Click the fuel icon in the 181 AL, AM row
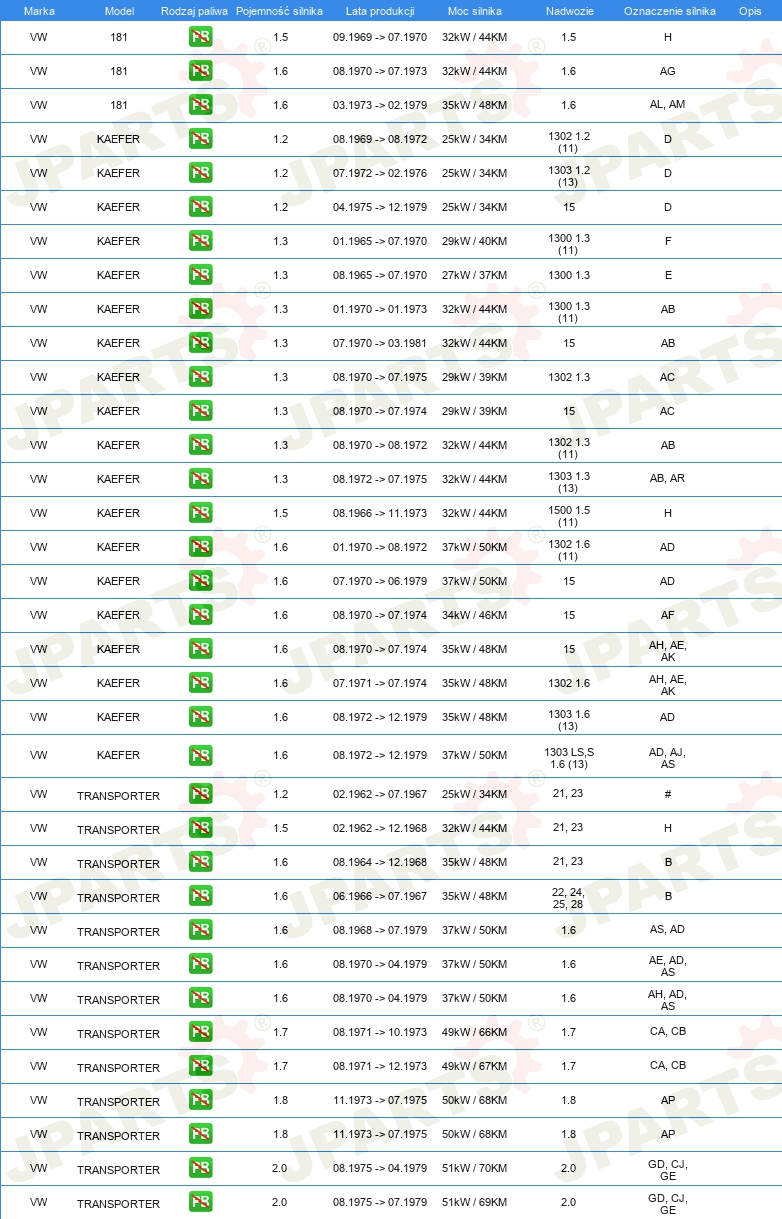Viewport: 782px width, 1219px height. coord(200,106)
